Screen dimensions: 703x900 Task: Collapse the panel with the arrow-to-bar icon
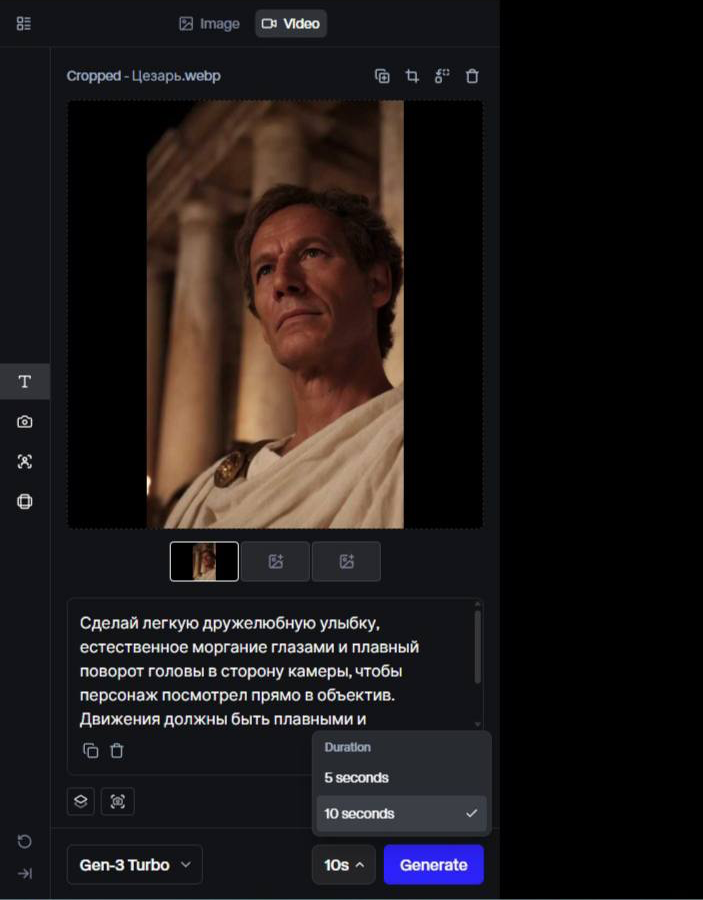click(25, 874)
